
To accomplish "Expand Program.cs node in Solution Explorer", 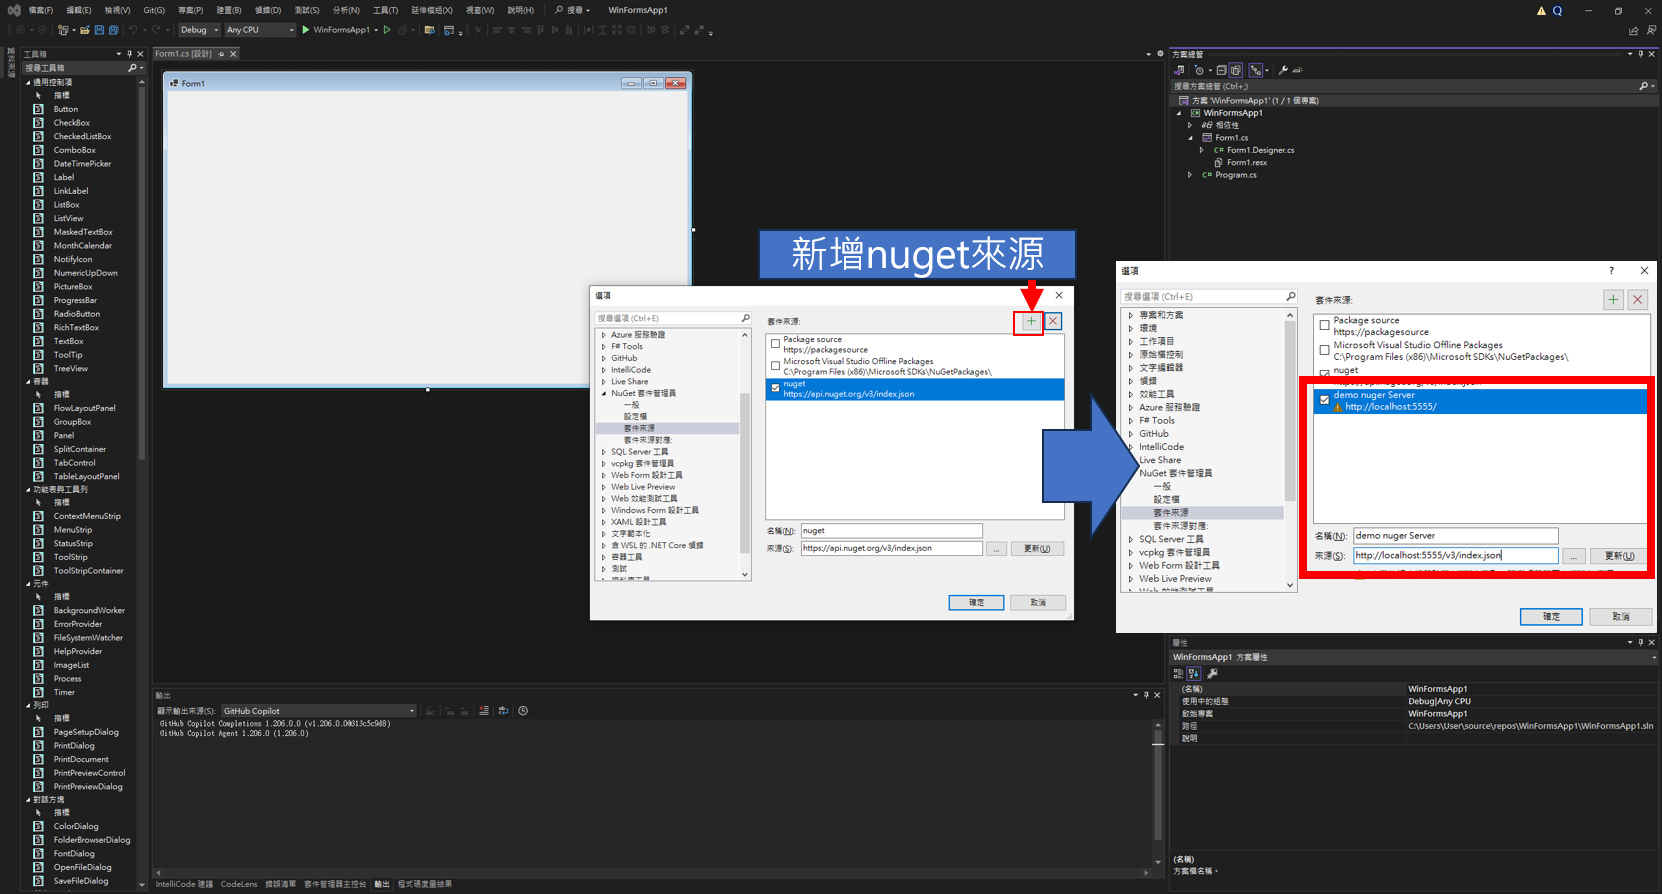I will (1190, 175).
